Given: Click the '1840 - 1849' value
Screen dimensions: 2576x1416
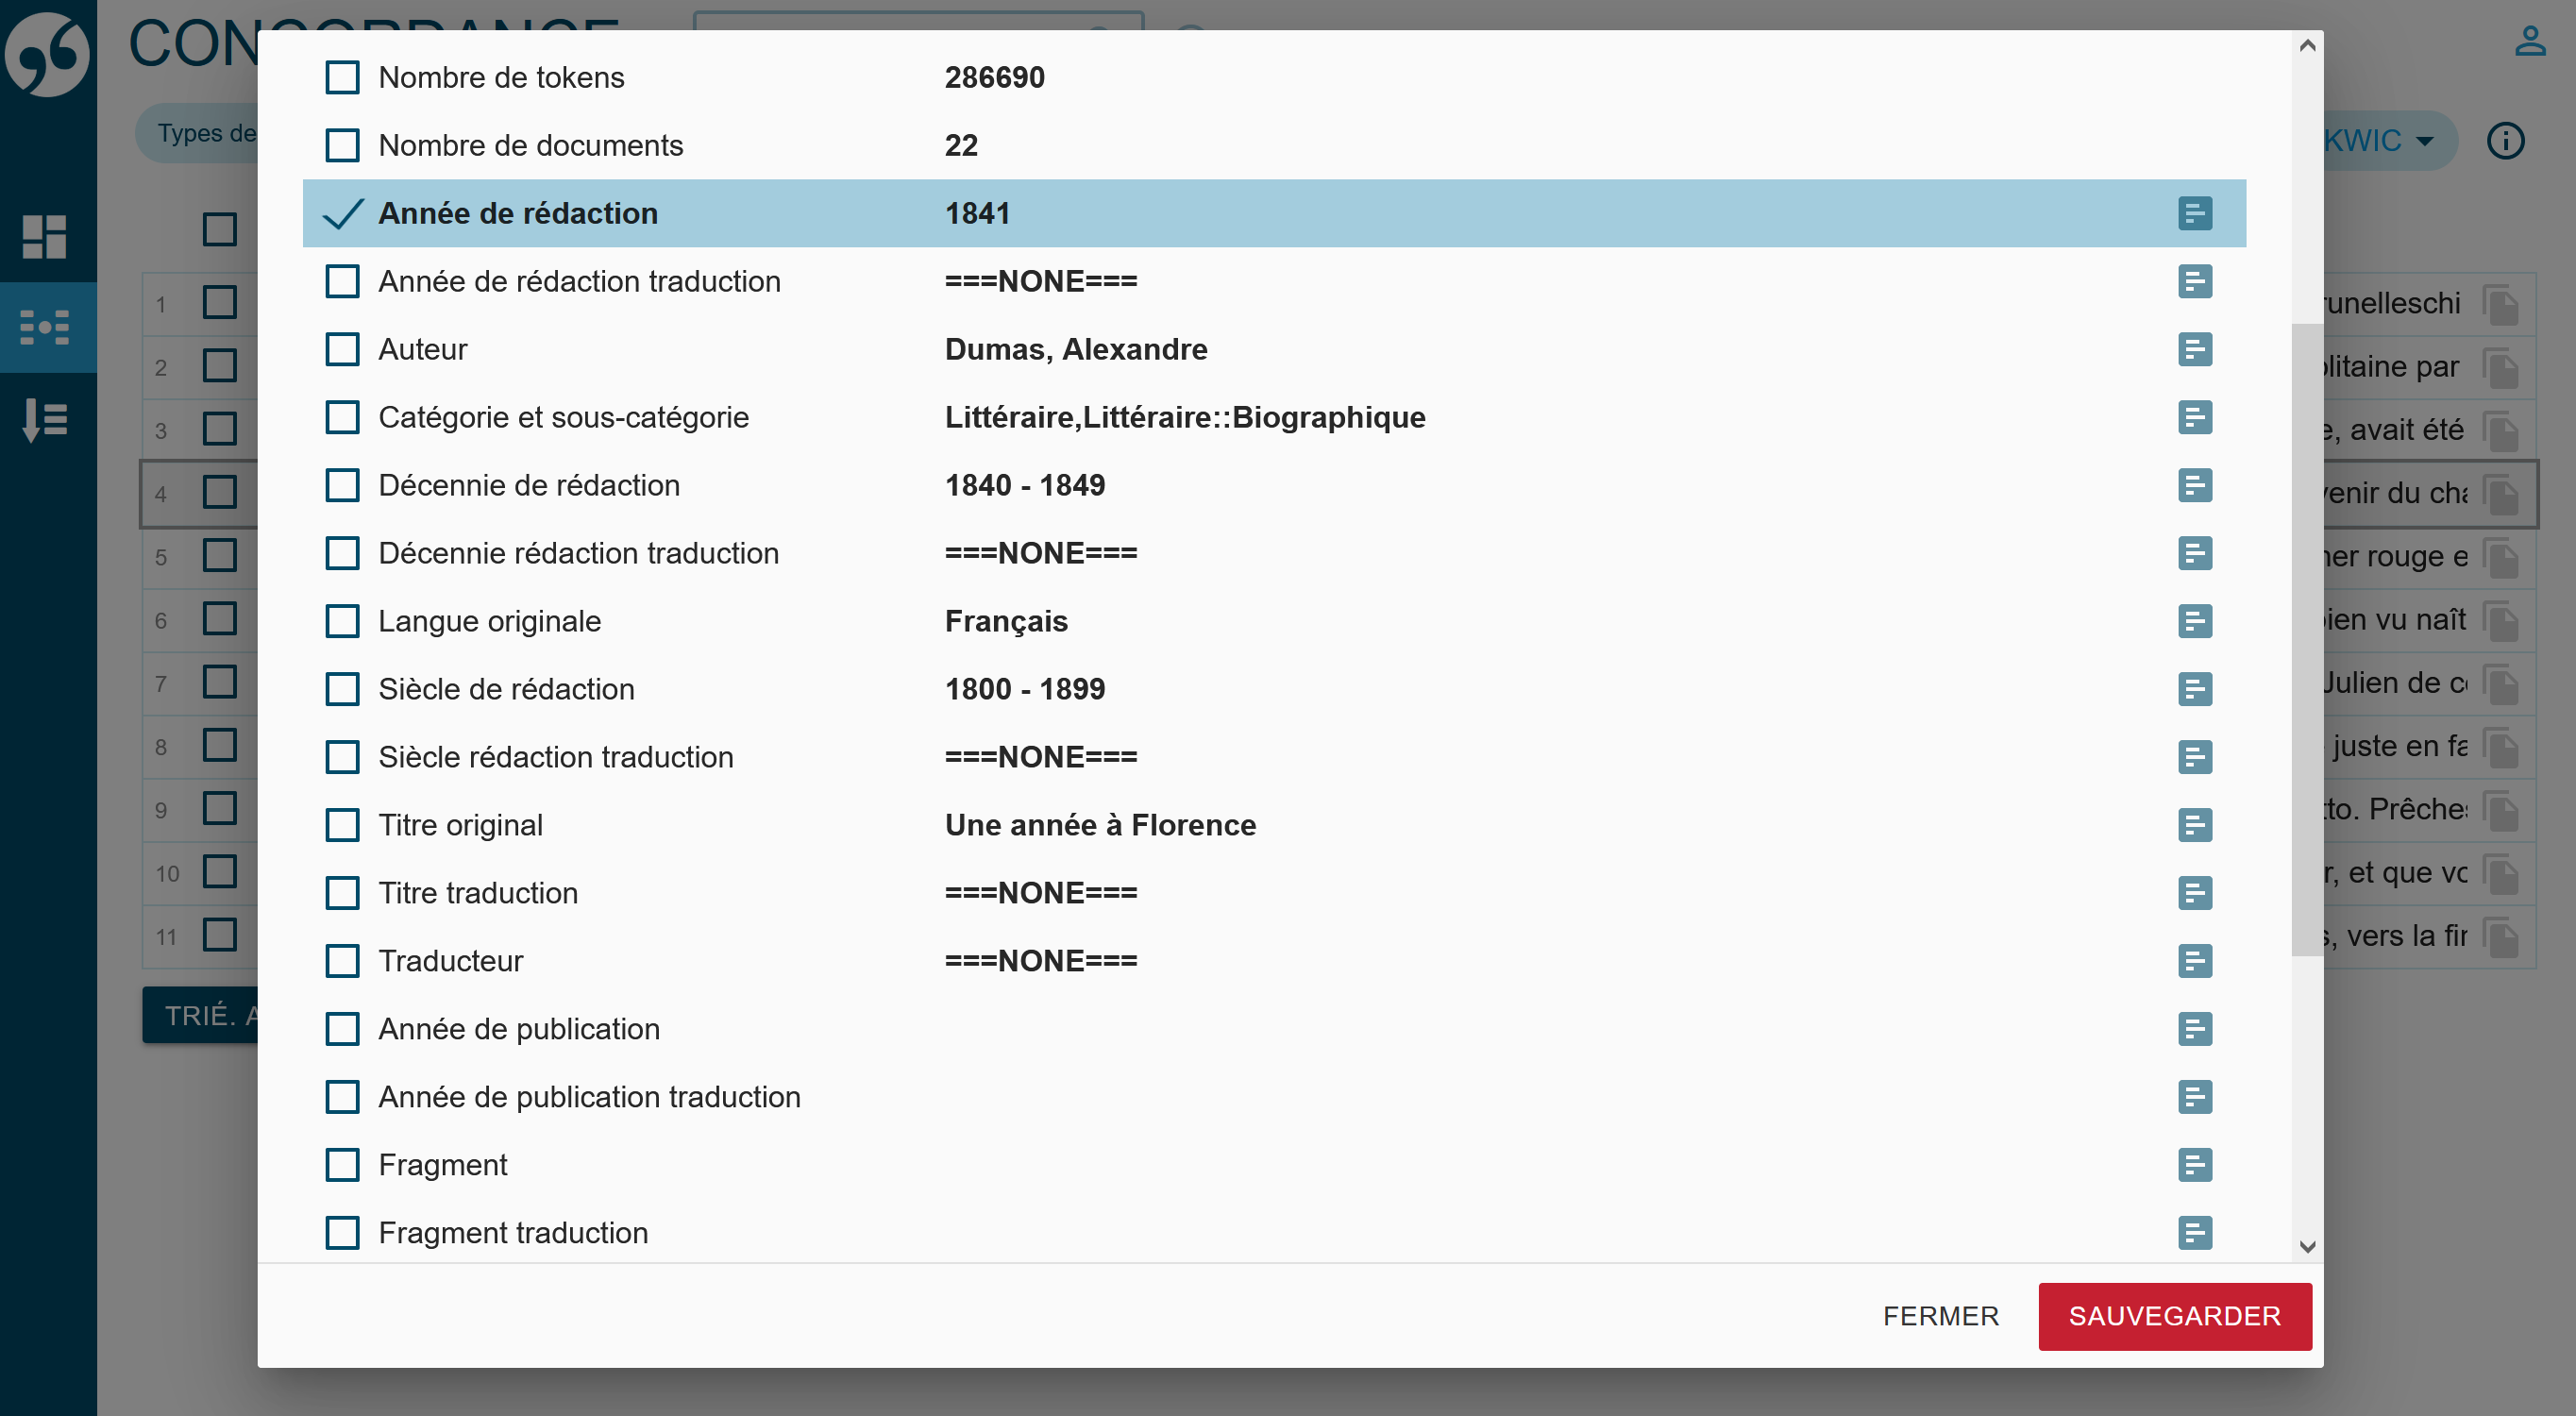Looking at the screenshot, I should 1025,485.
